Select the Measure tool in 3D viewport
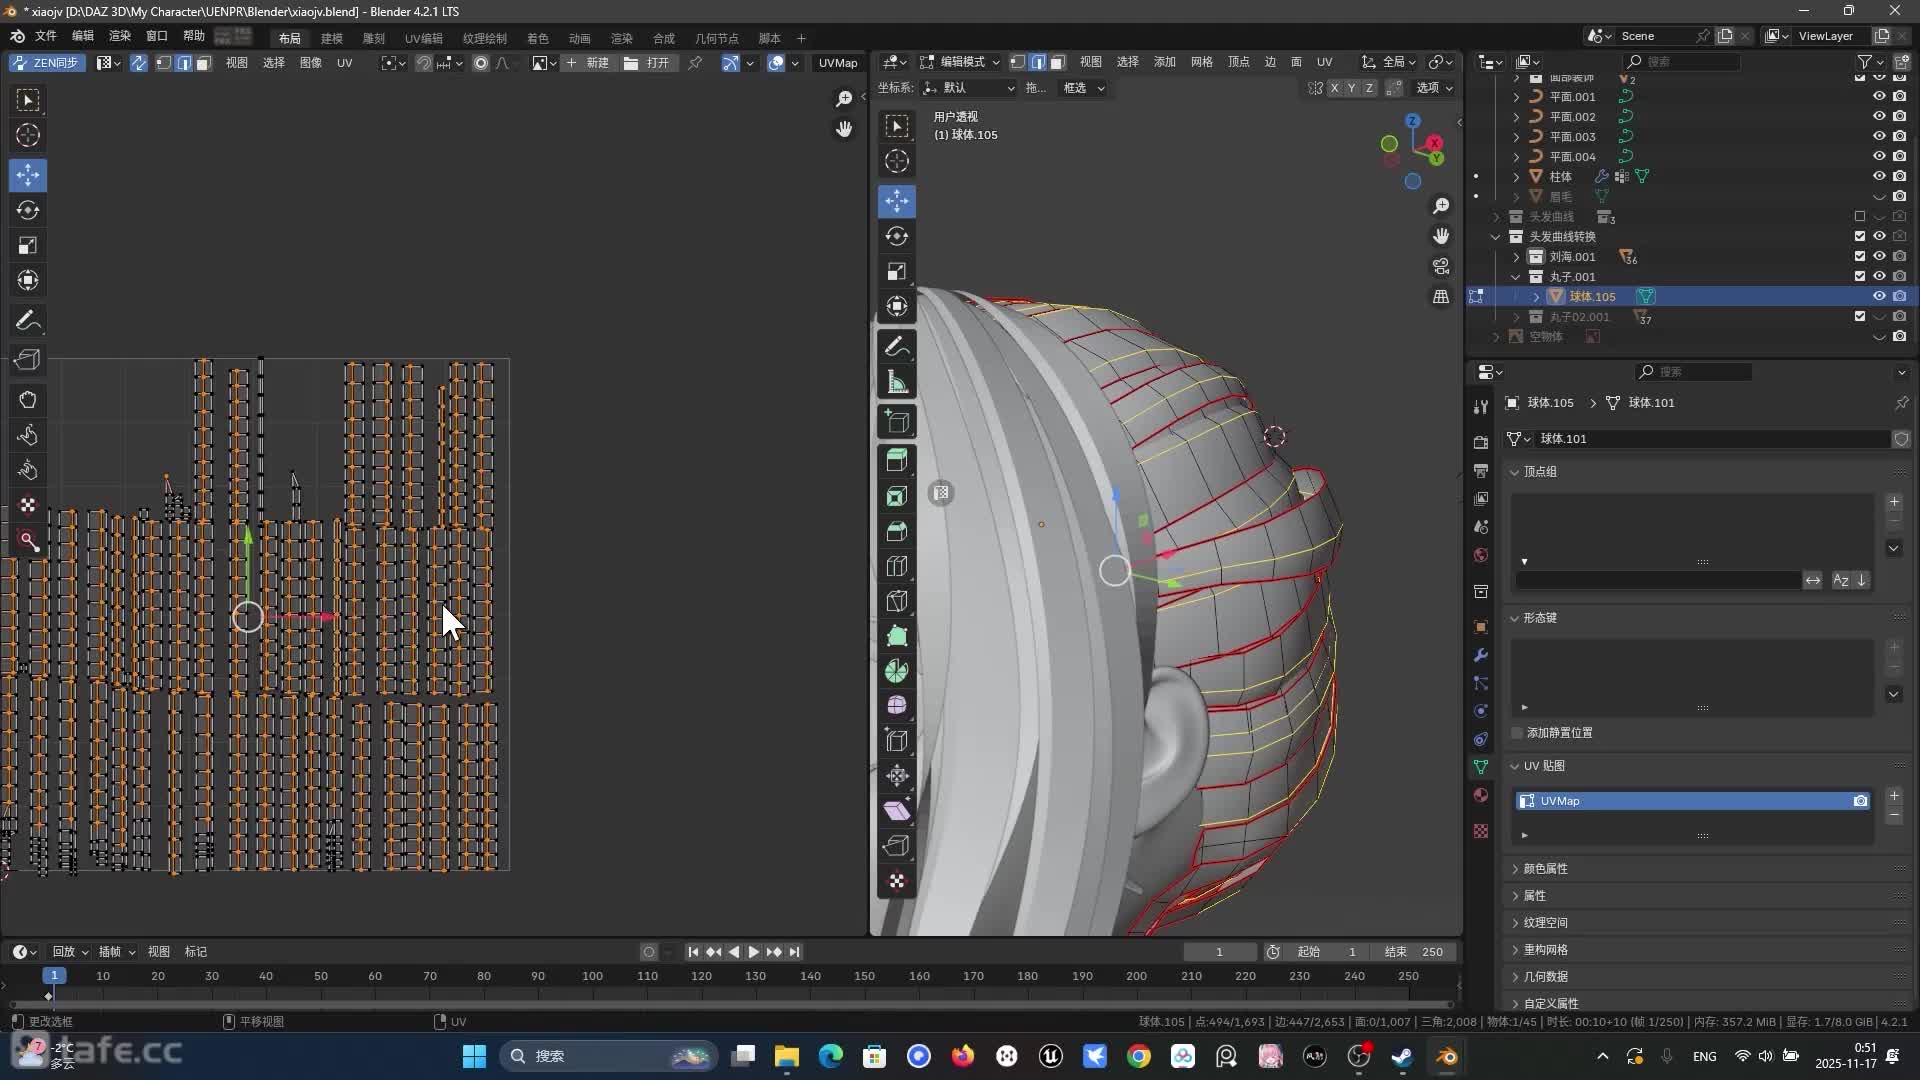1920x1080 pixels. click(x=897, y=383)
